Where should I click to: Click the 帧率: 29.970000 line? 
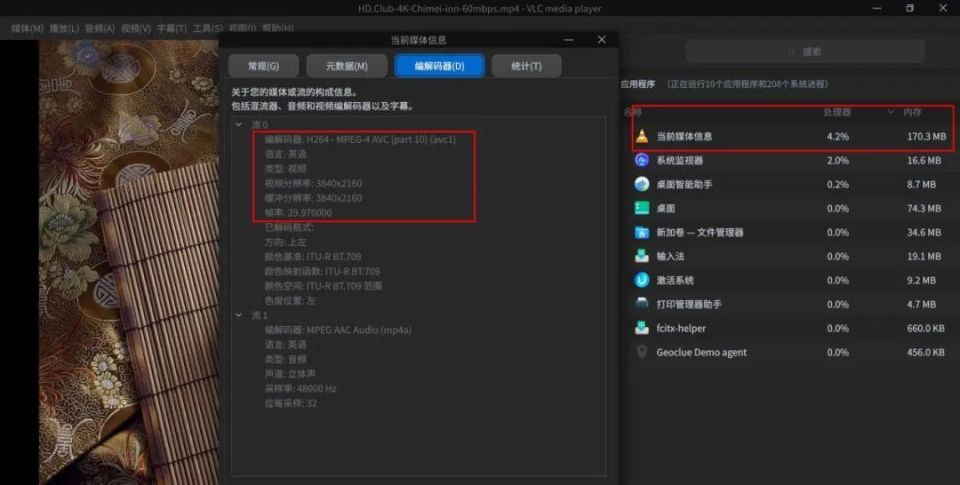[298, 212]
